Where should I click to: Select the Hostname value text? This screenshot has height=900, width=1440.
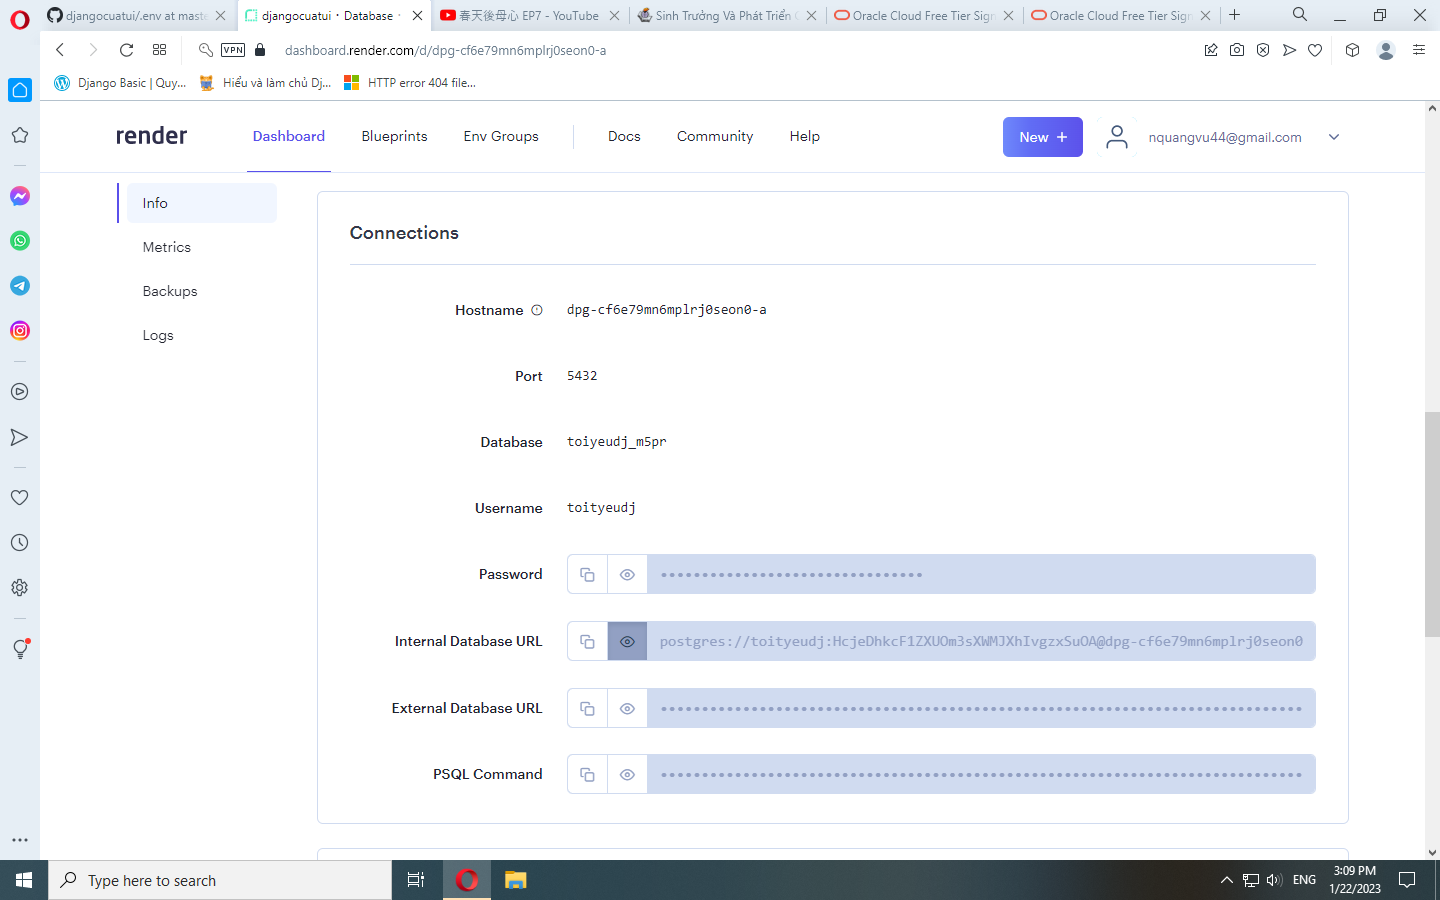coord(667,310)
